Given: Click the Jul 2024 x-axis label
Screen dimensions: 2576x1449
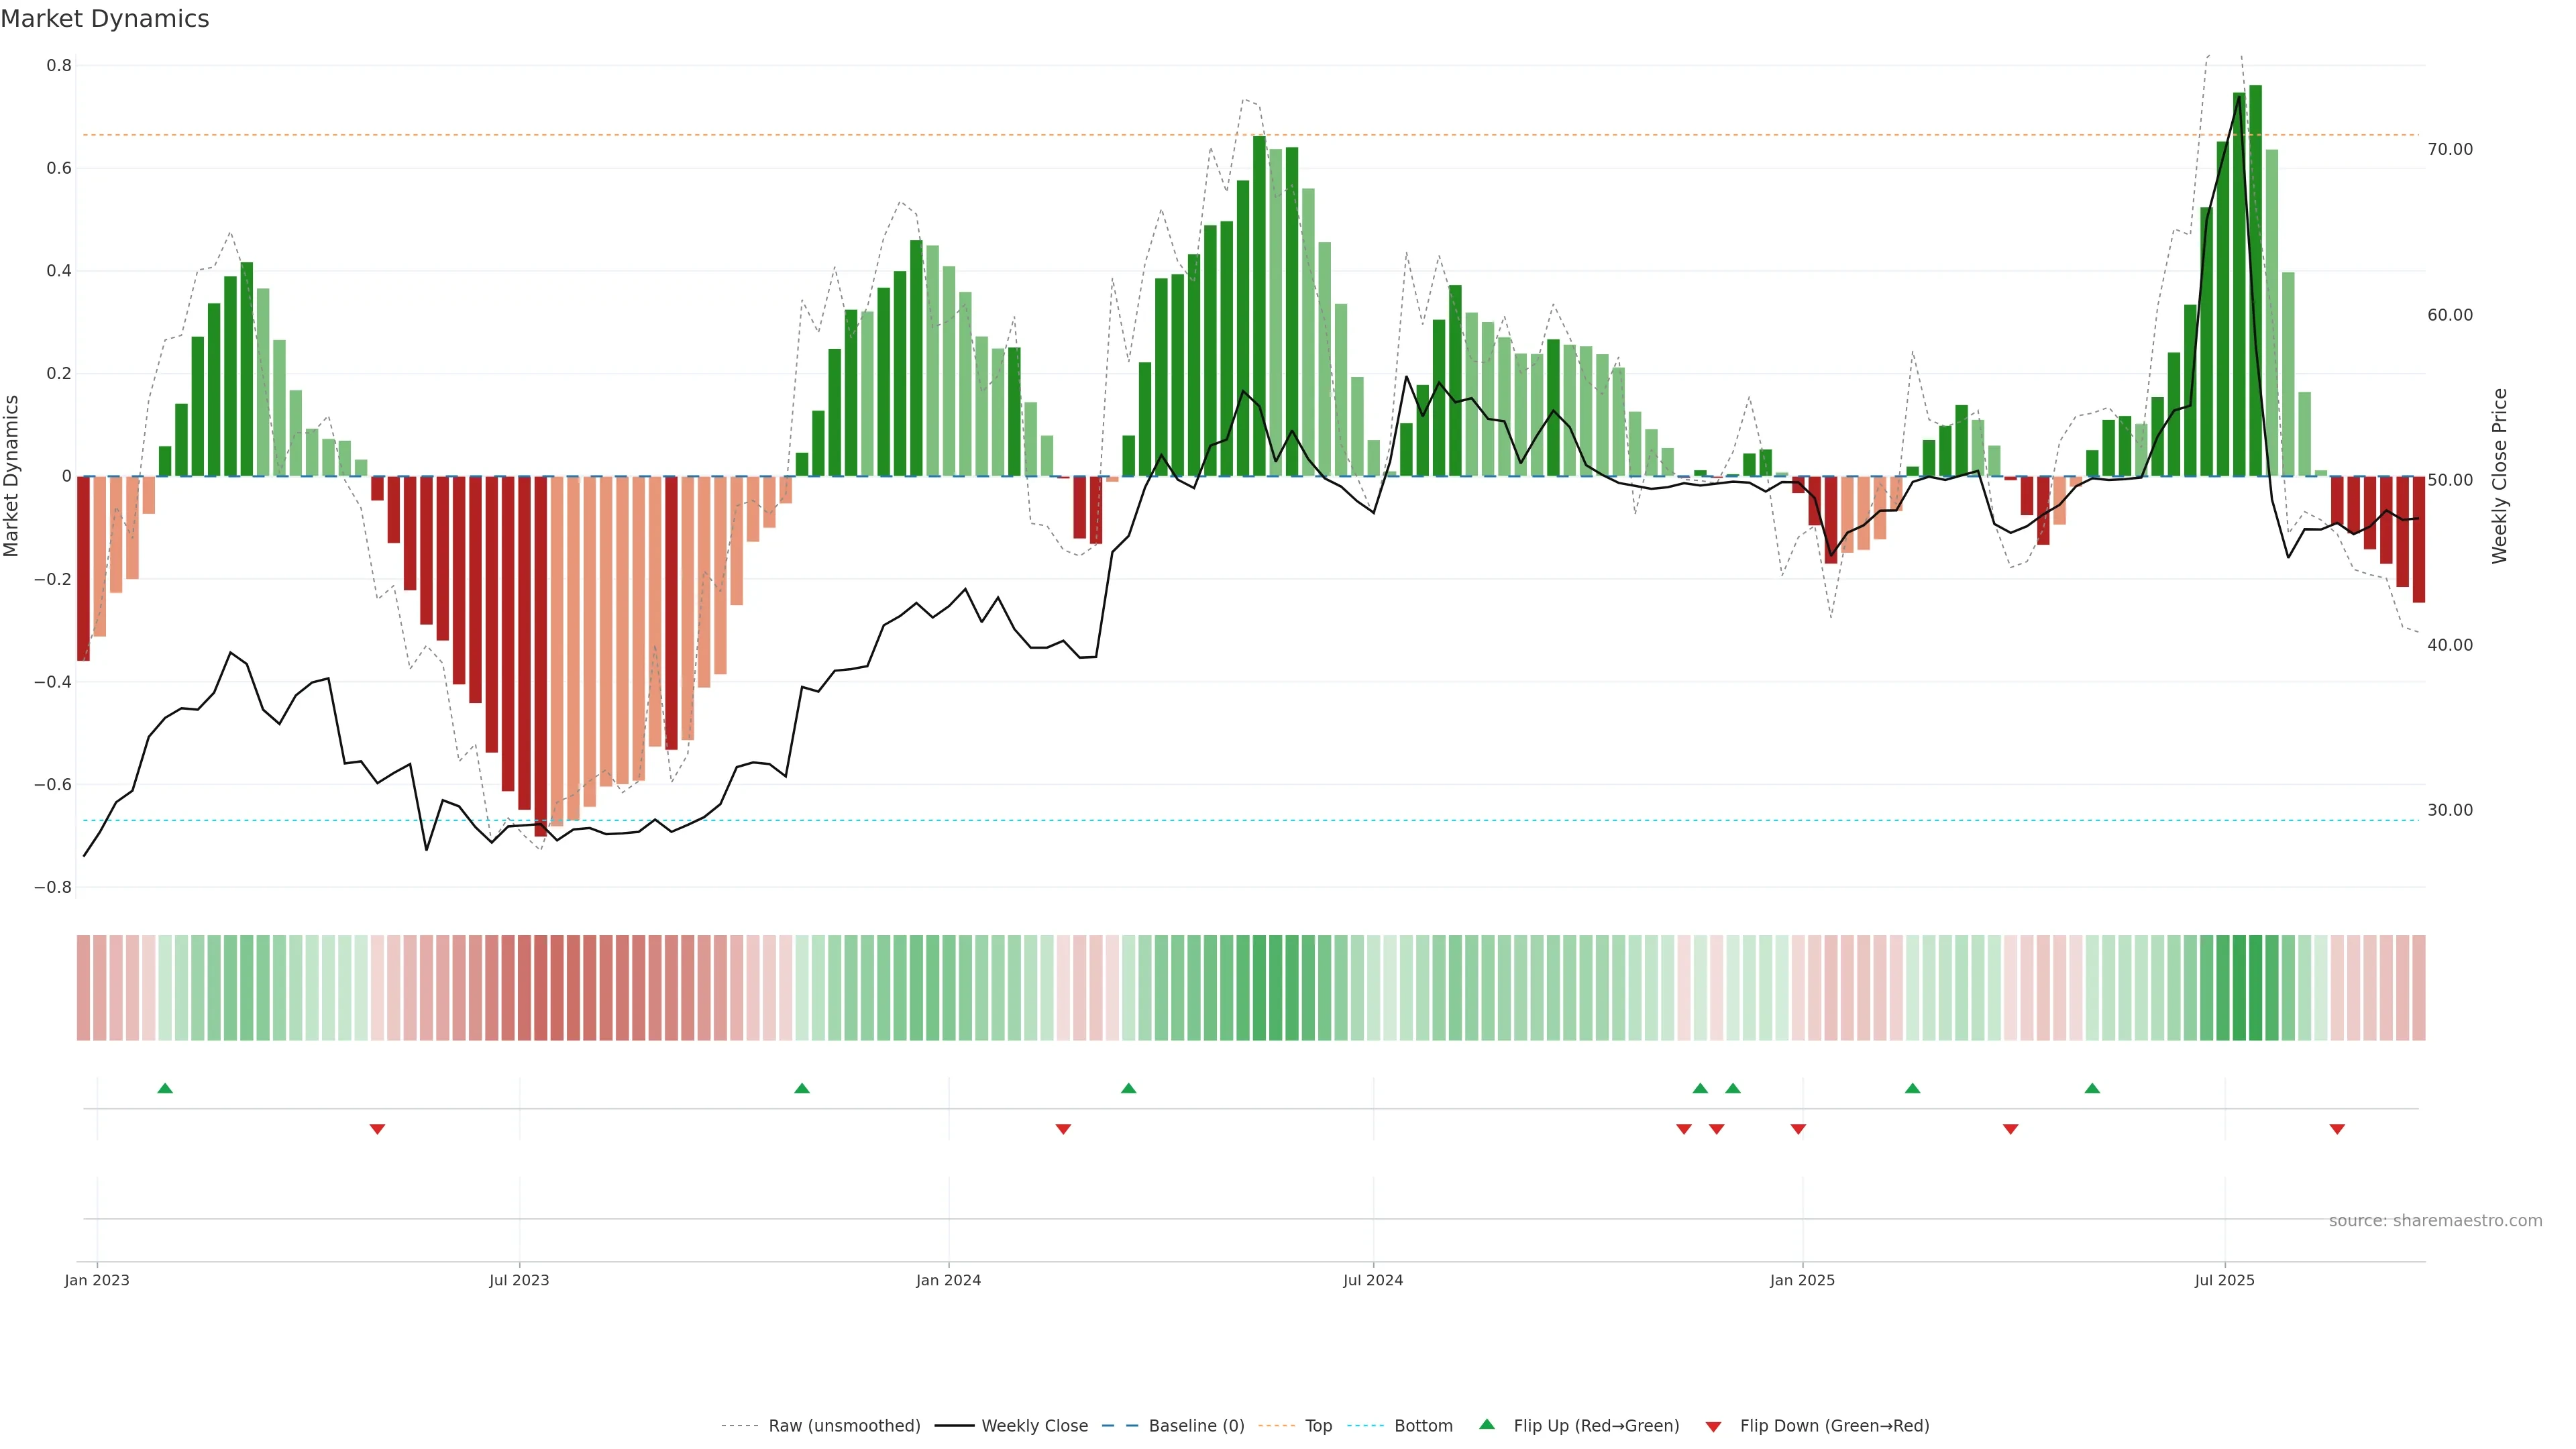Looking at the screenshot, I should pos(1373,1280).
